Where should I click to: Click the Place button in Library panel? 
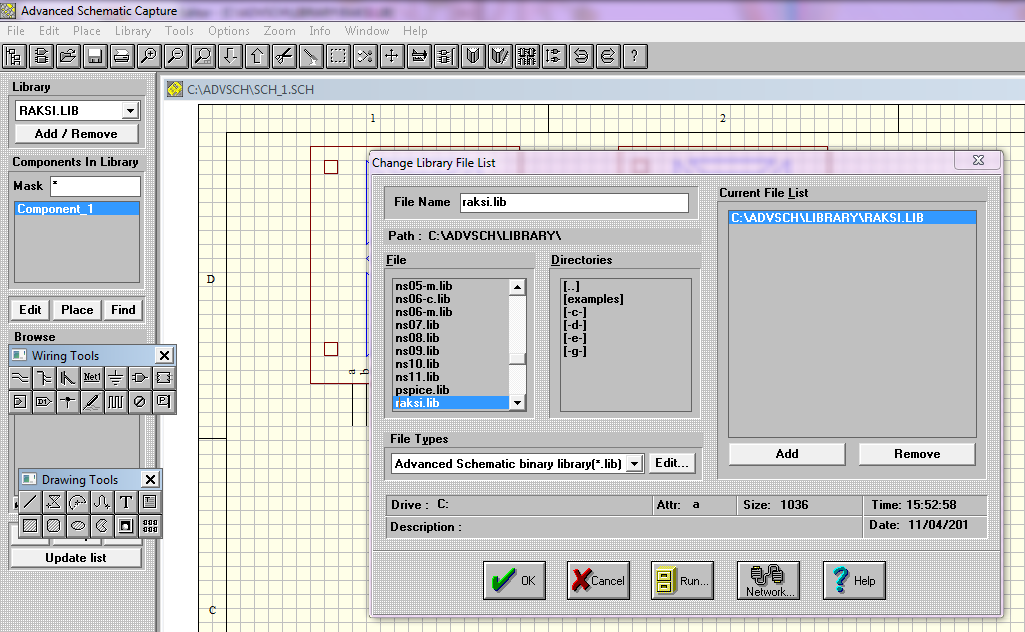[77, 310]
